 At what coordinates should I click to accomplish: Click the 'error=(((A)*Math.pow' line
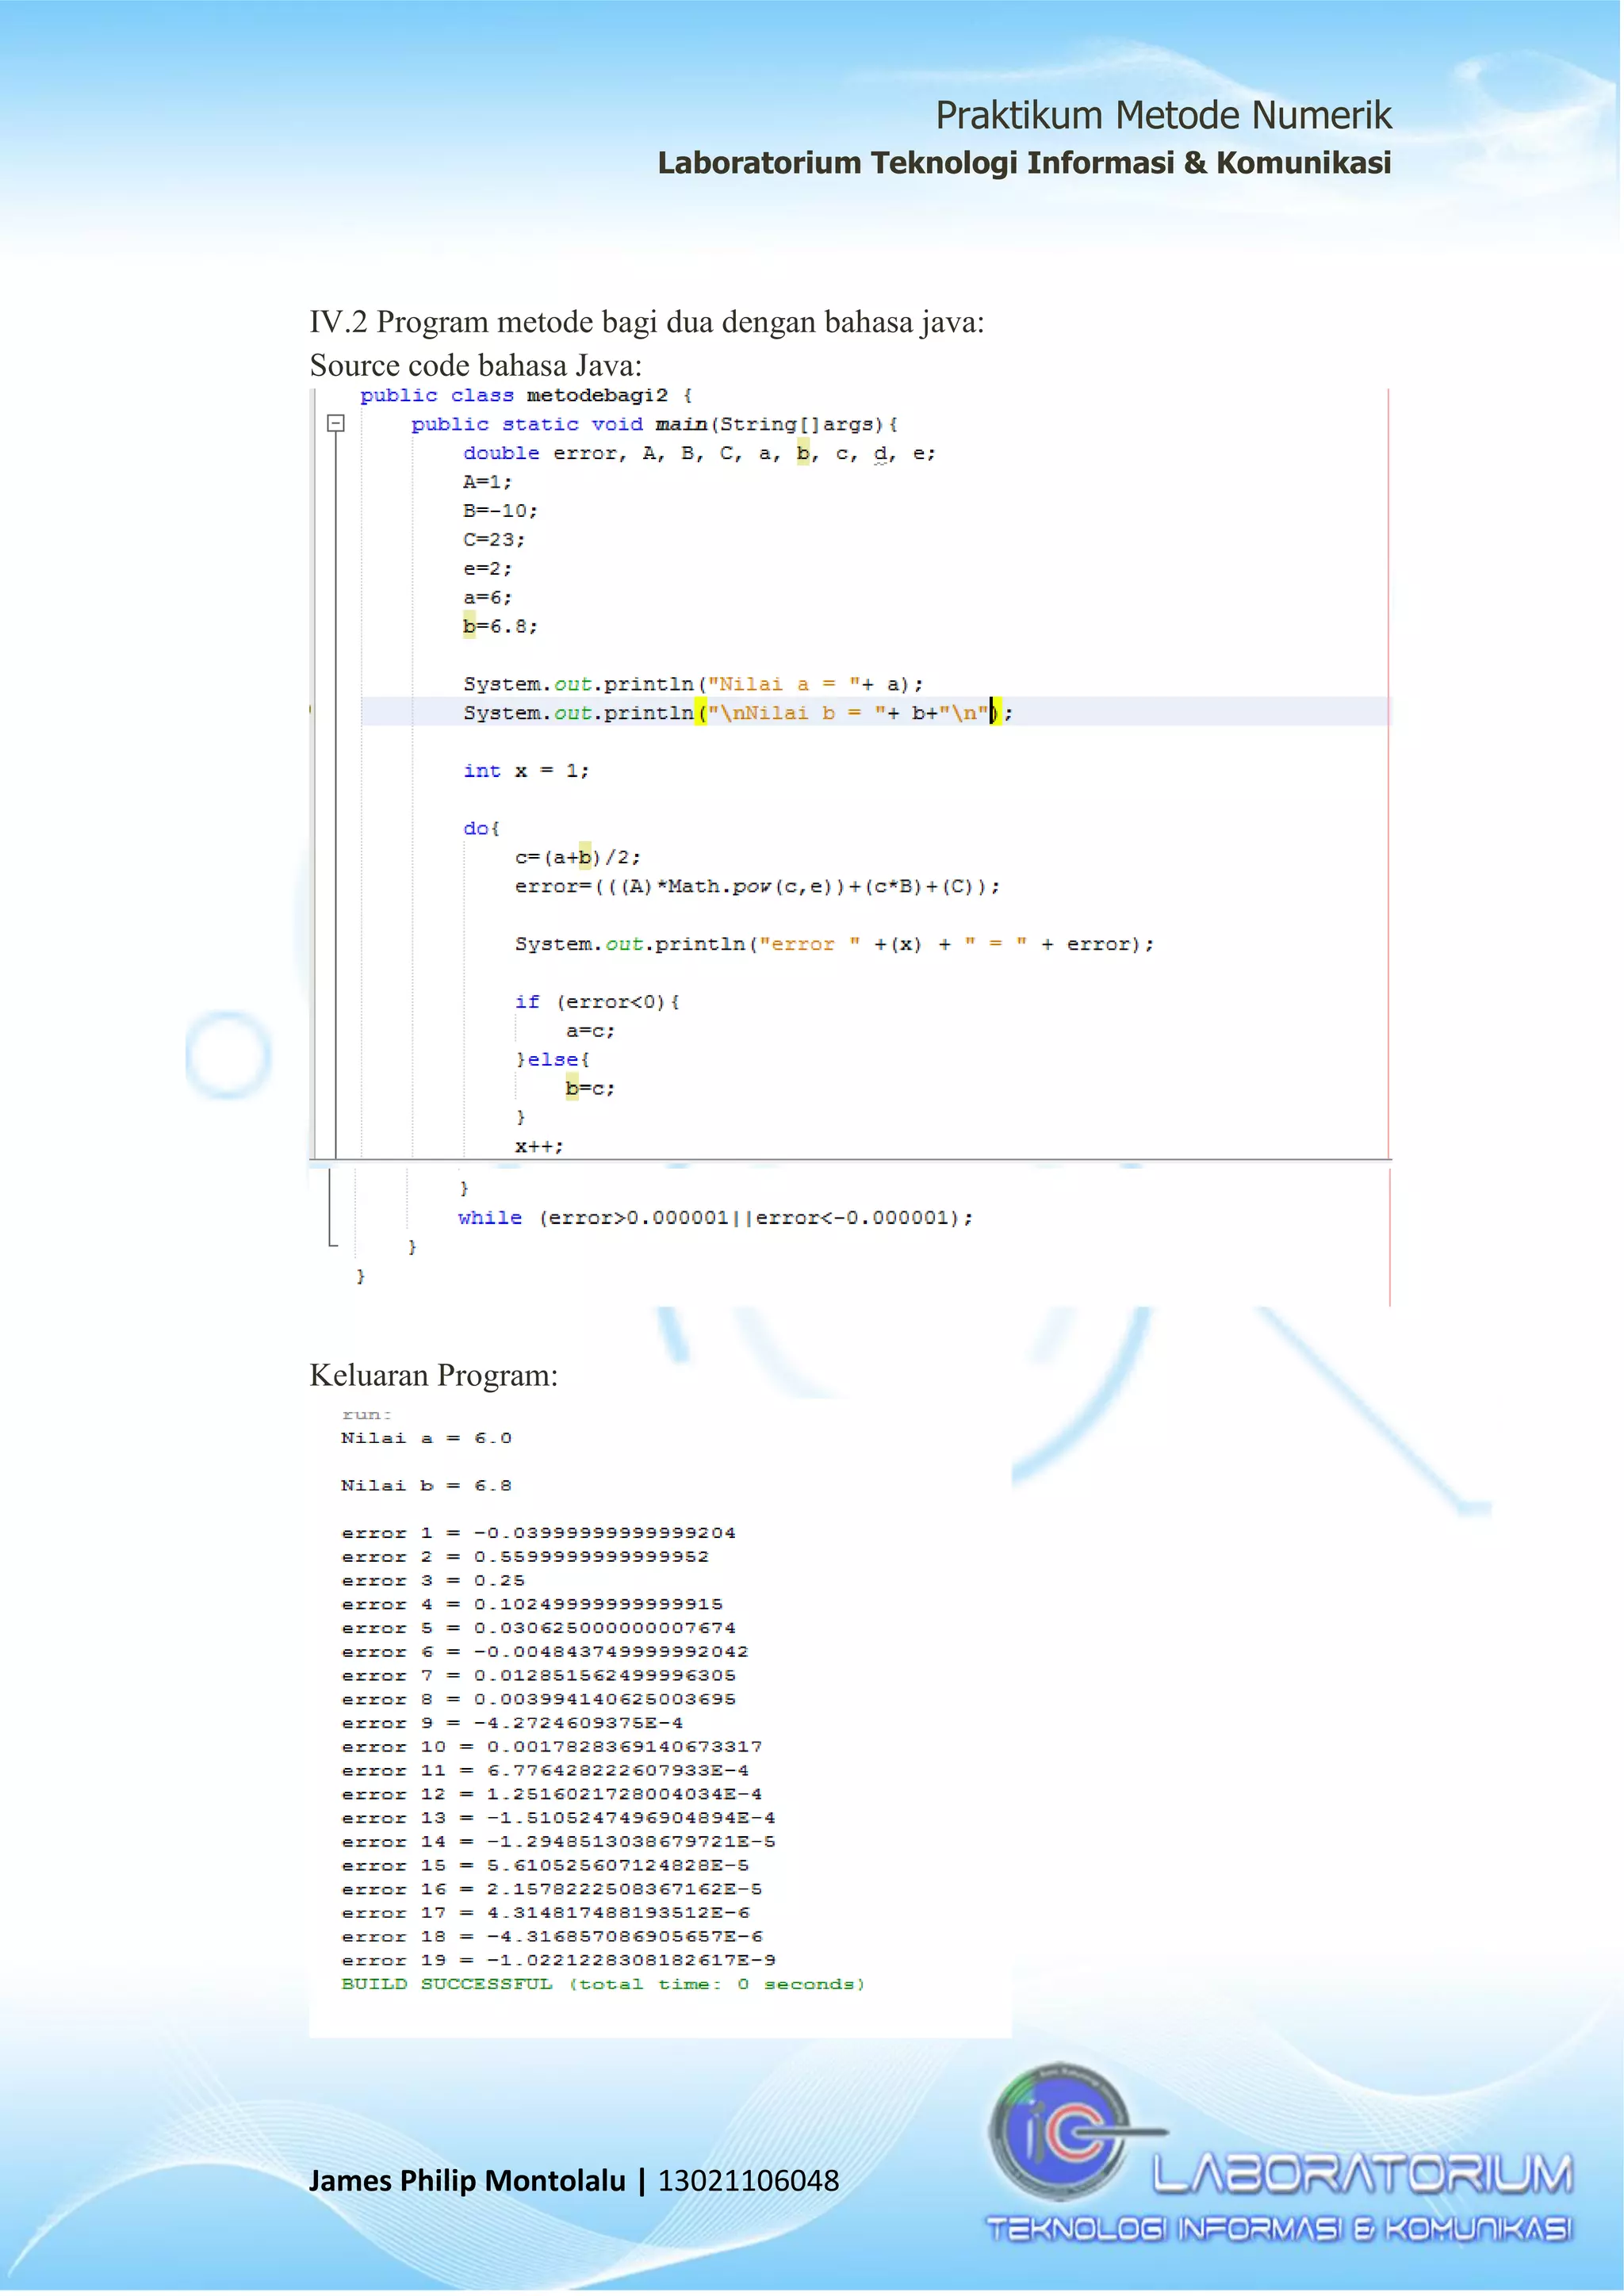(757, 887)
